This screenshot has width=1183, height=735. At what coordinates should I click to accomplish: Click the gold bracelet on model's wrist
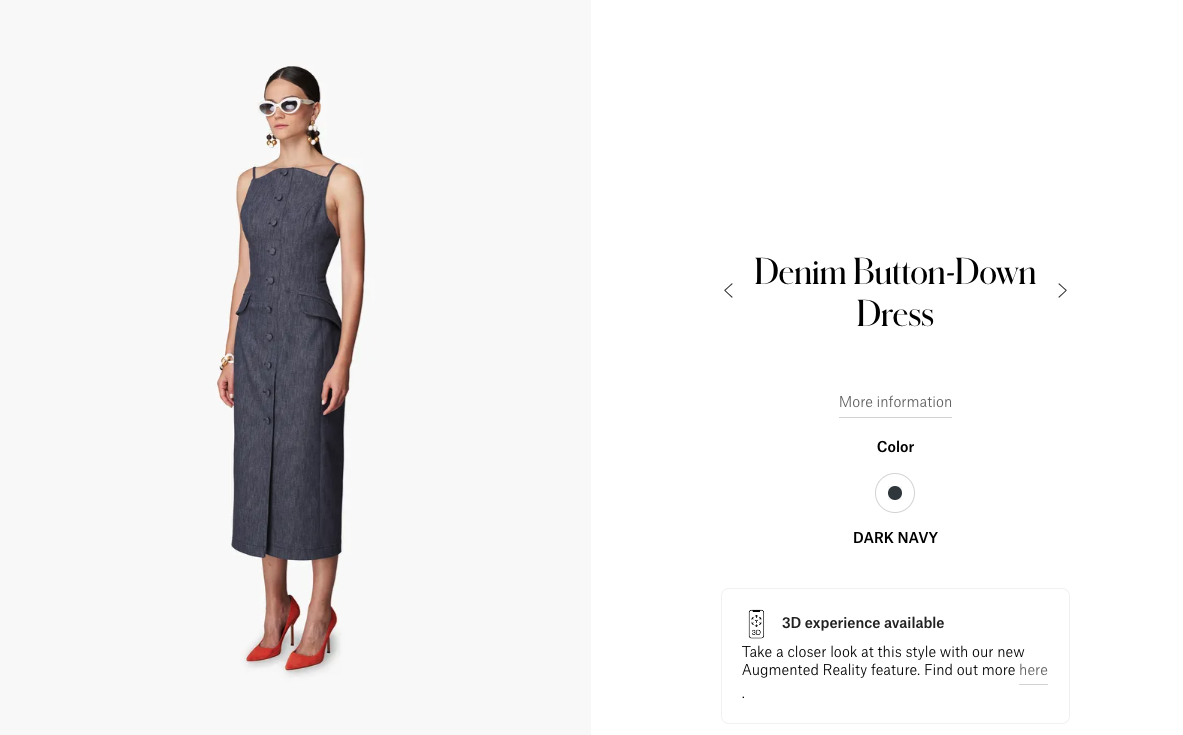pyautogui.click(x=226, y=361)
